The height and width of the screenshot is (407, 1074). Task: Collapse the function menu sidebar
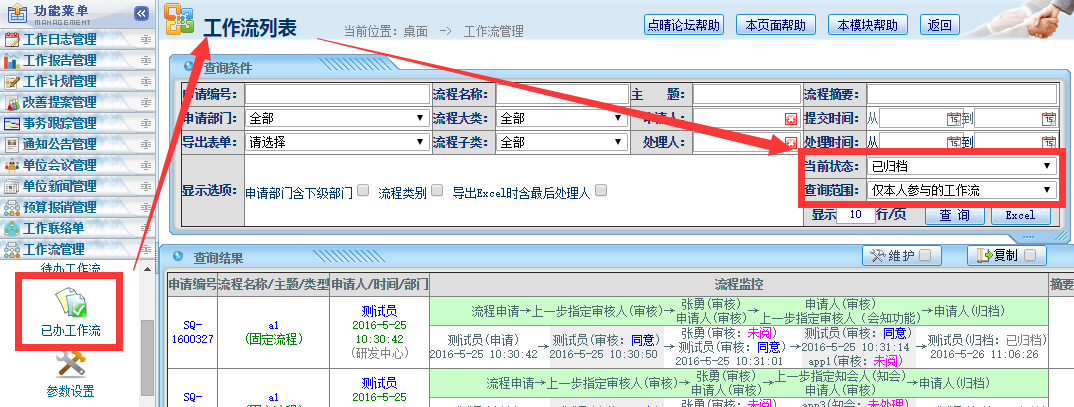click(x=141, y=14)
